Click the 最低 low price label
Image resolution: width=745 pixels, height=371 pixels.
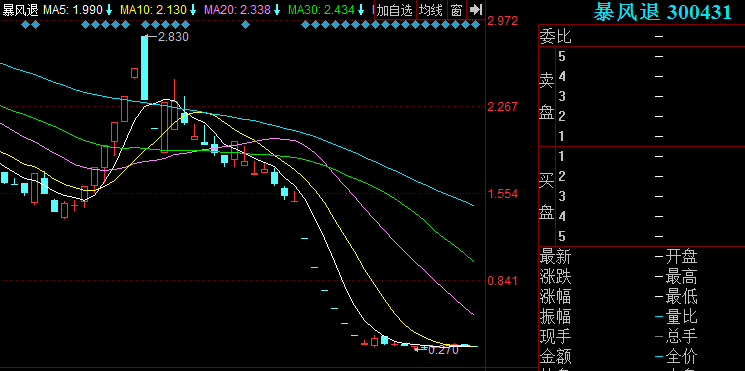click(x=681, y=296)
